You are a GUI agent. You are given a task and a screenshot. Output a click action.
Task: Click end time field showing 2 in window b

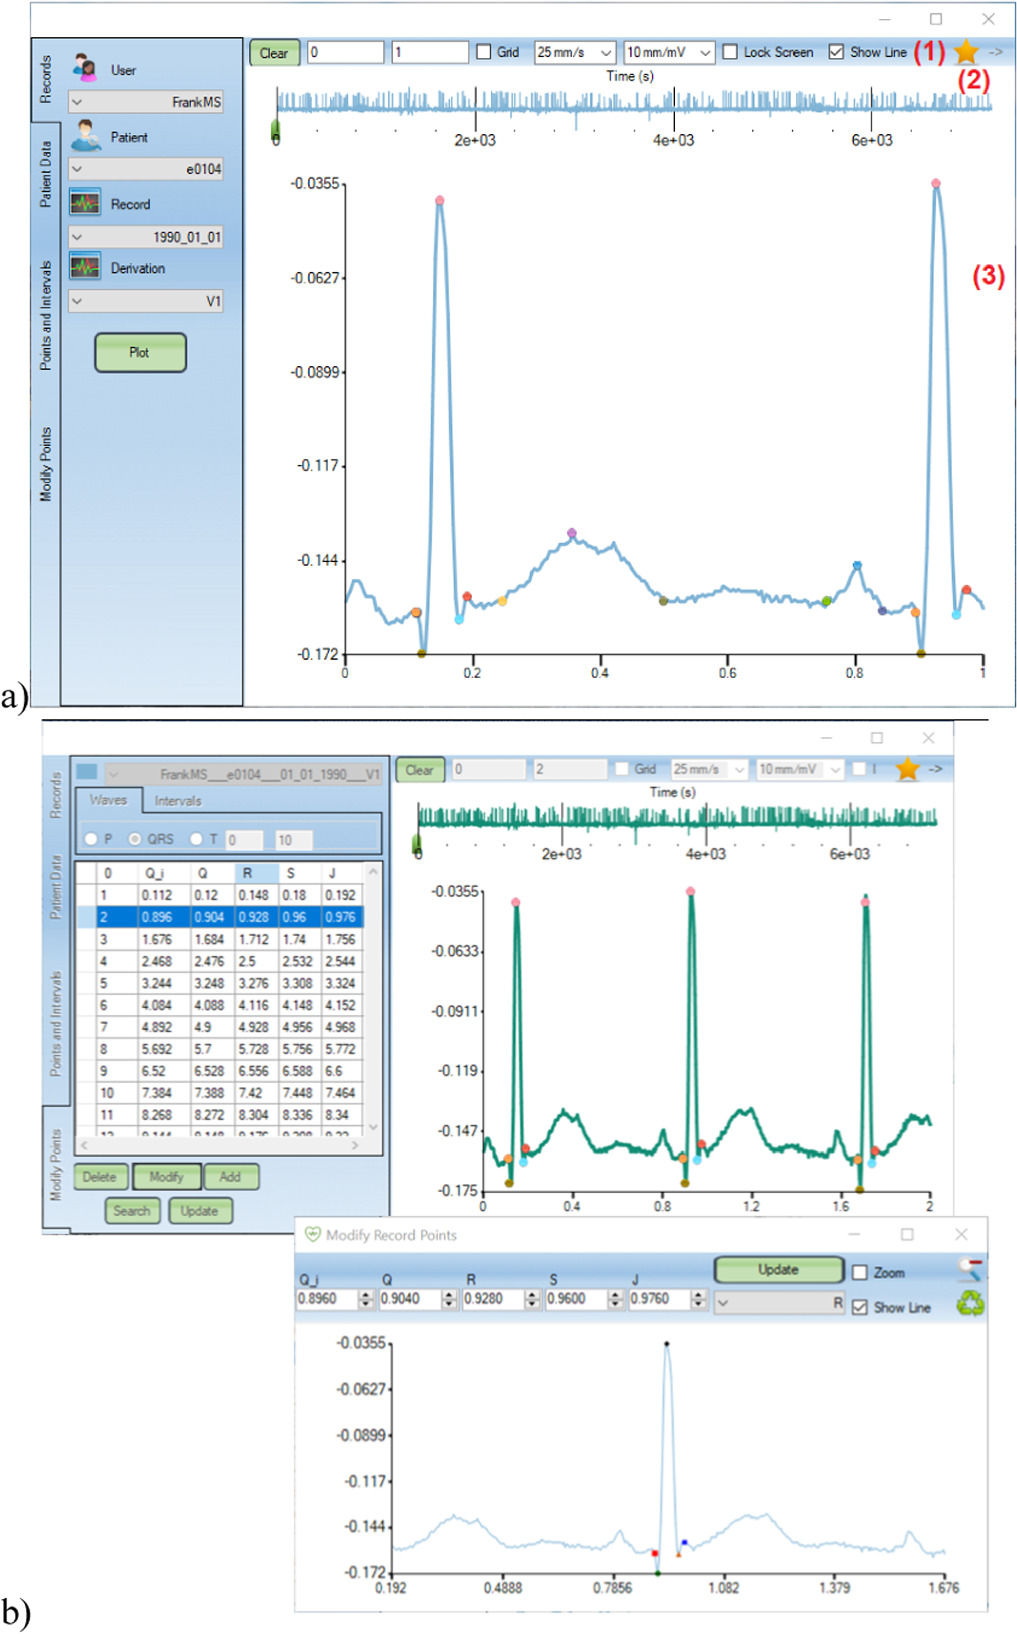tap(570, 769)
